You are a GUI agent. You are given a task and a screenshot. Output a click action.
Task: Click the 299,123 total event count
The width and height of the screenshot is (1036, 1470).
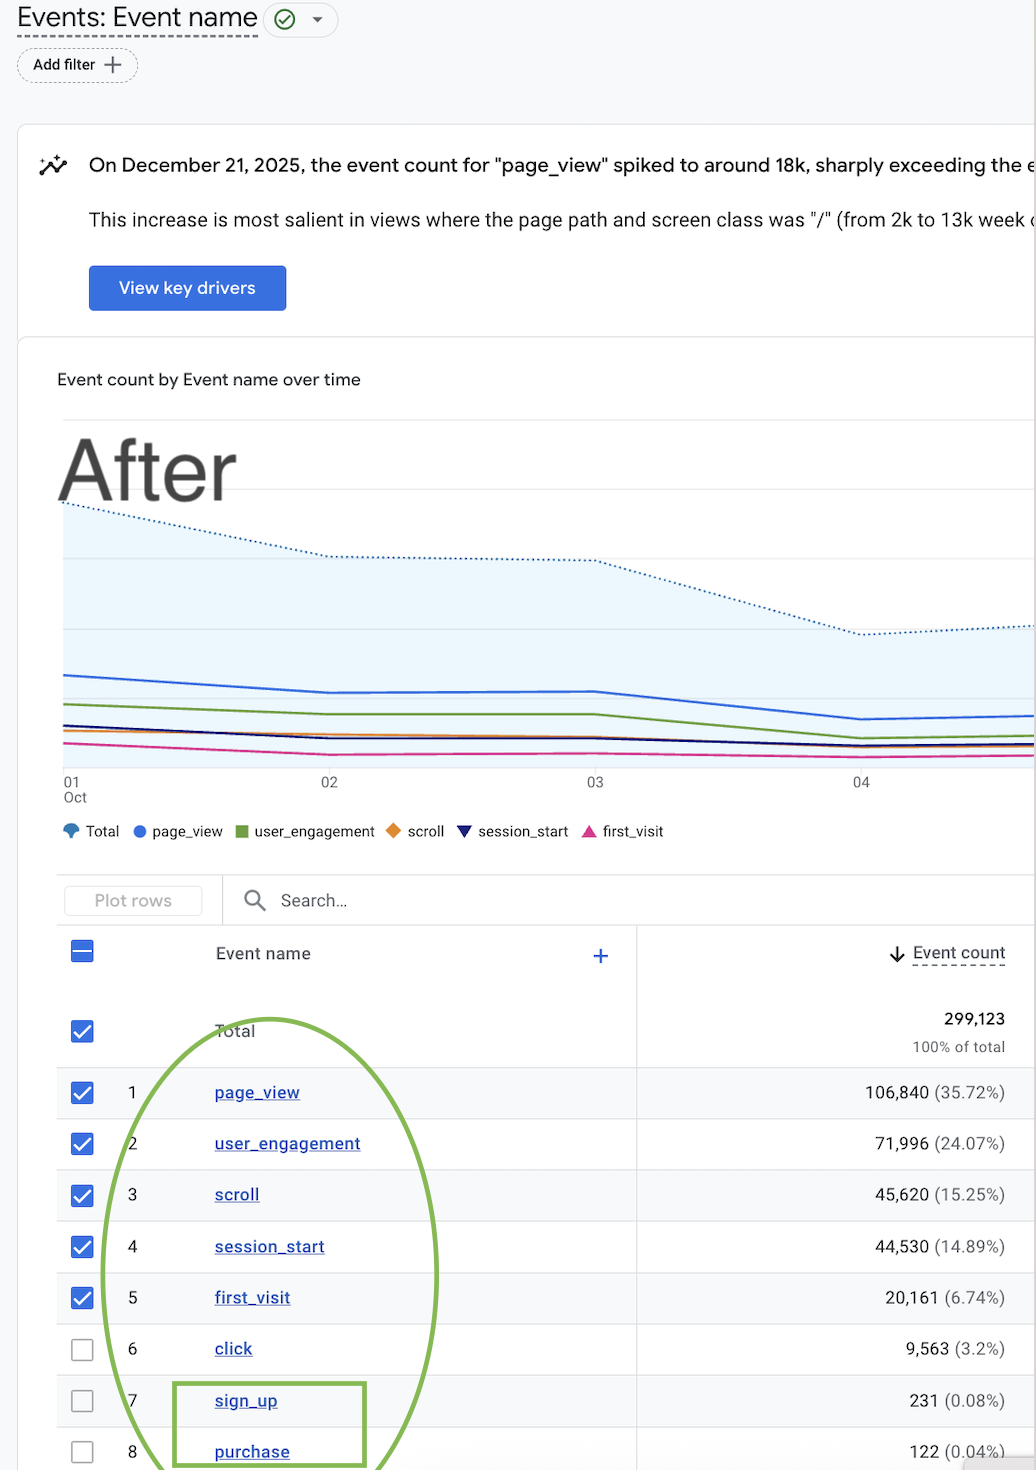point(975,1019)
